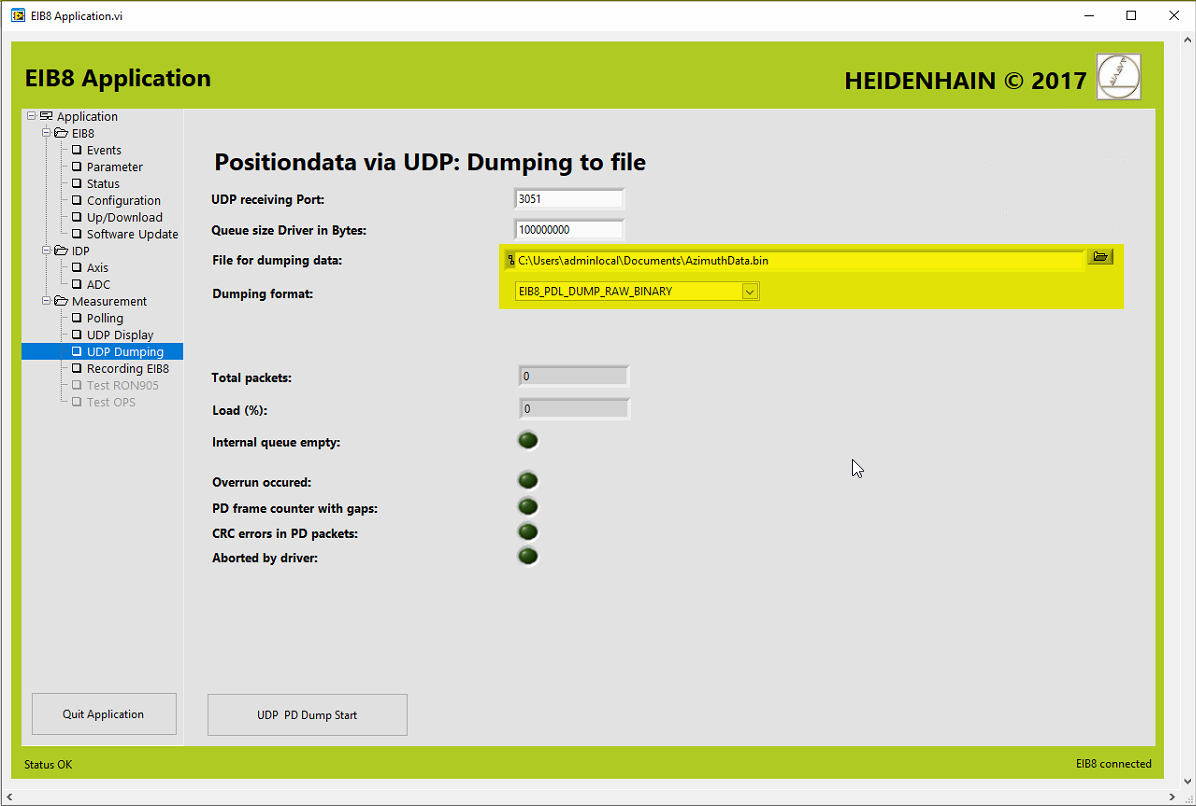Viewport: 1196px width, 806px height.
Task: Click the 'UDP receiving Port:' label
Action: click(268, 200)
